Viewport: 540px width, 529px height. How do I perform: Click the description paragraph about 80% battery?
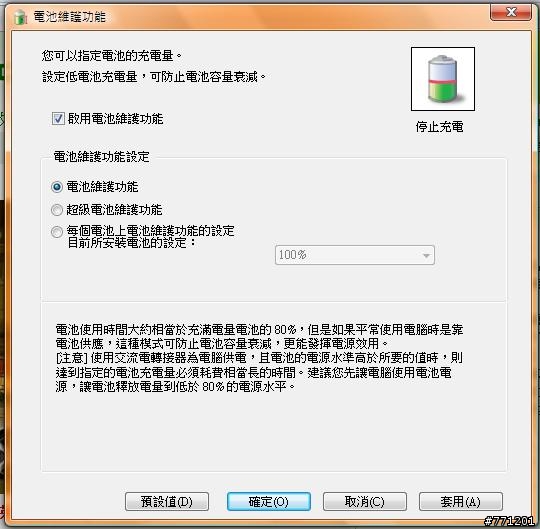pyautogui.click(x=259, y=358)
